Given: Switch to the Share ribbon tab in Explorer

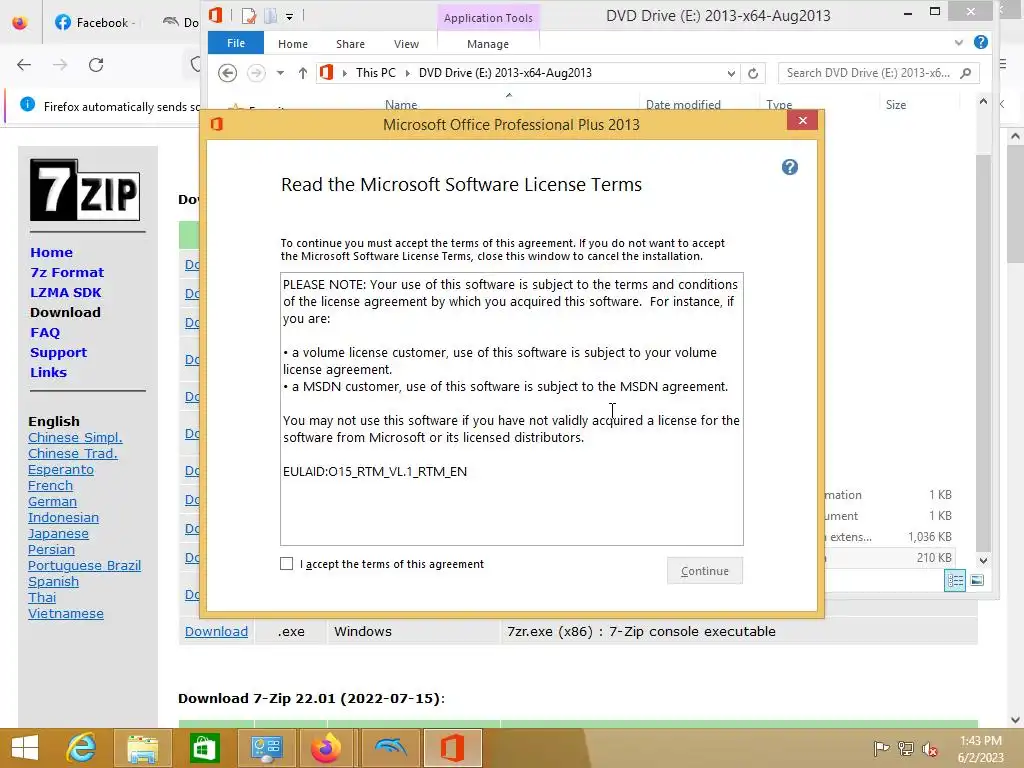Looking at the screenshot, I should coord(350,44).
